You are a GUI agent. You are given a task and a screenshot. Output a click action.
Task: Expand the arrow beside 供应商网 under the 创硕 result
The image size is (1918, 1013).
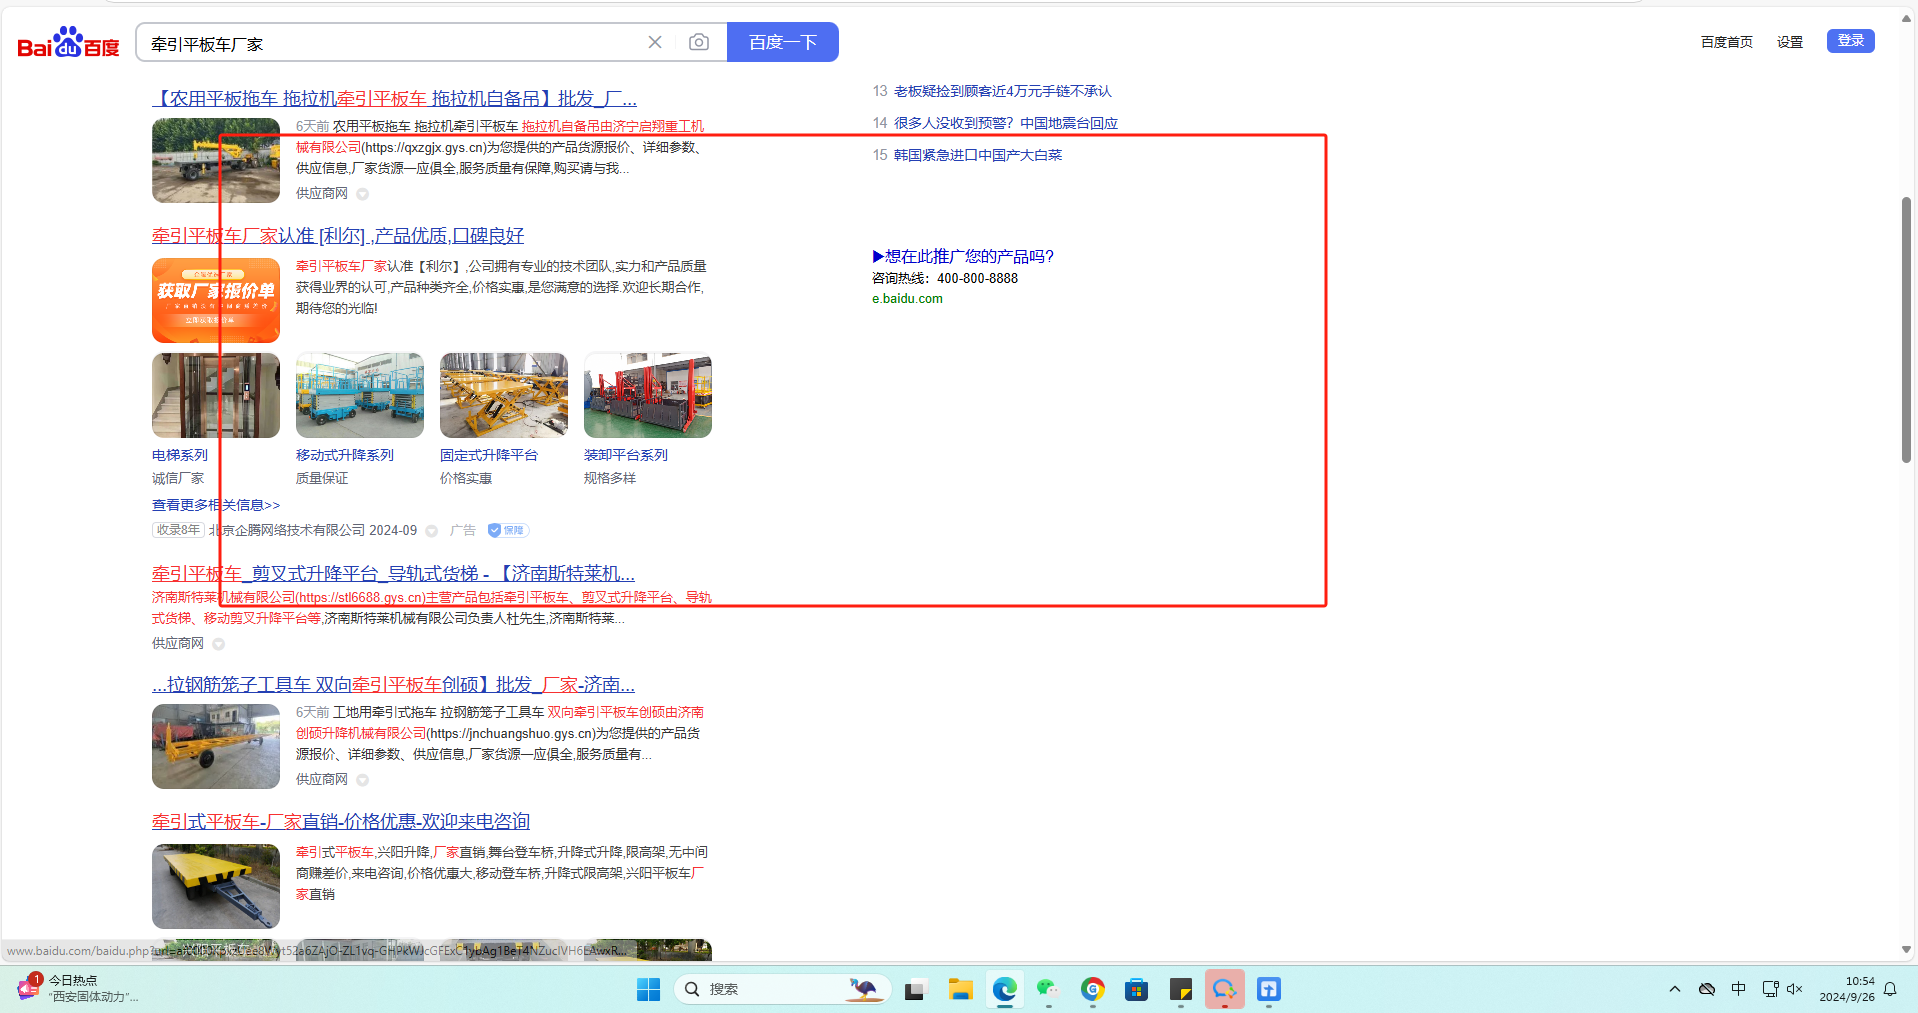pos(363,780)
